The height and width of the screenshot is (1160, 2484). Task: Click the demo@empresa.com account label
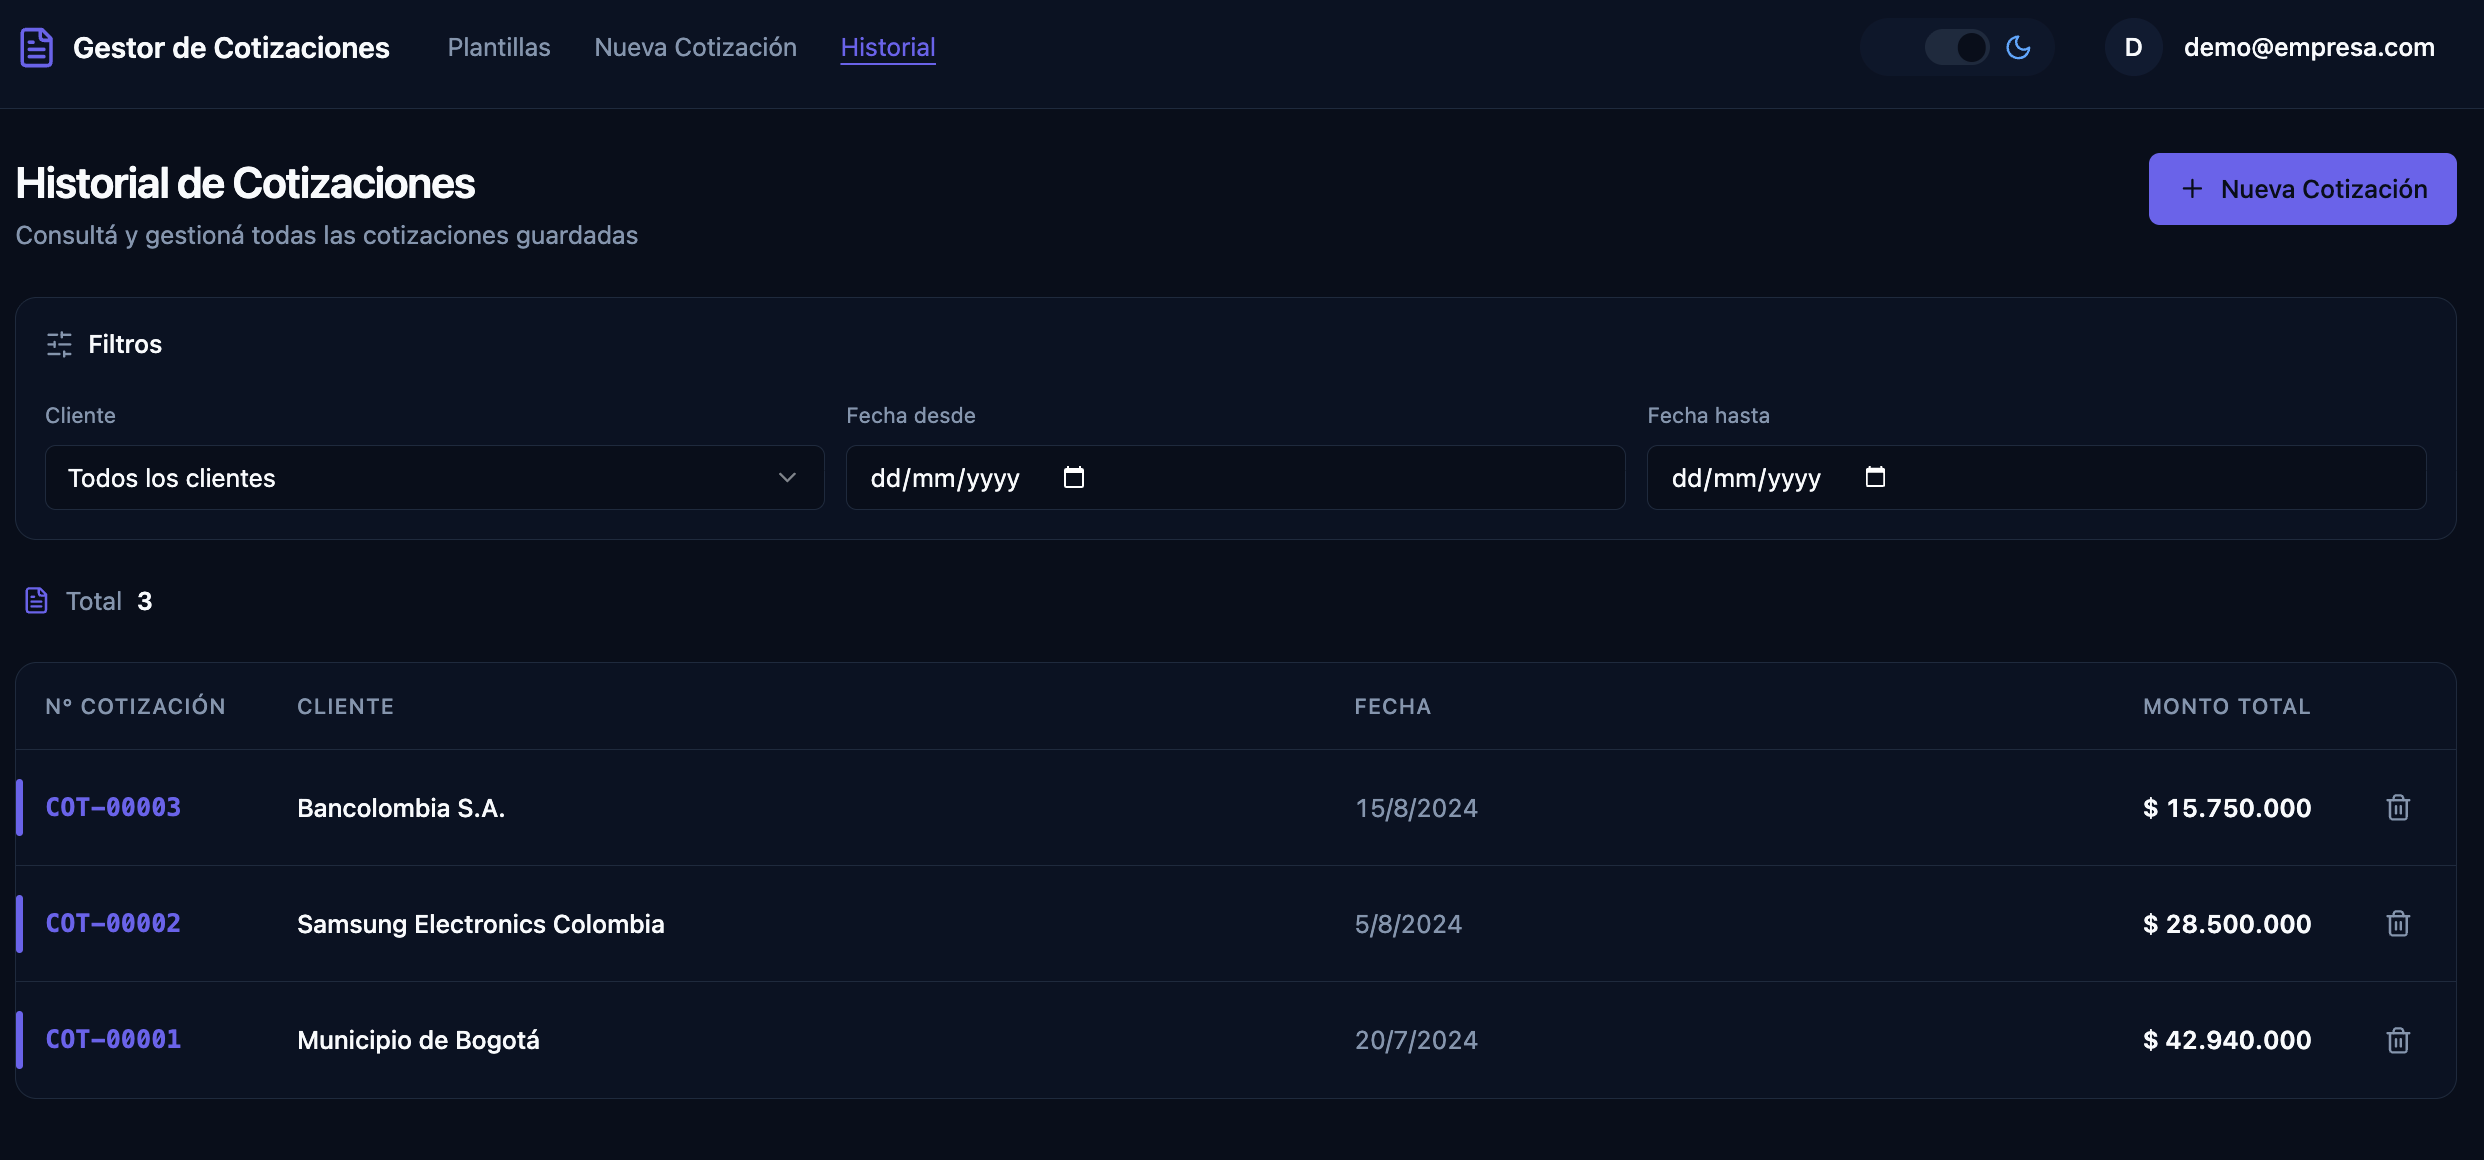click(x=2309, y=47)
